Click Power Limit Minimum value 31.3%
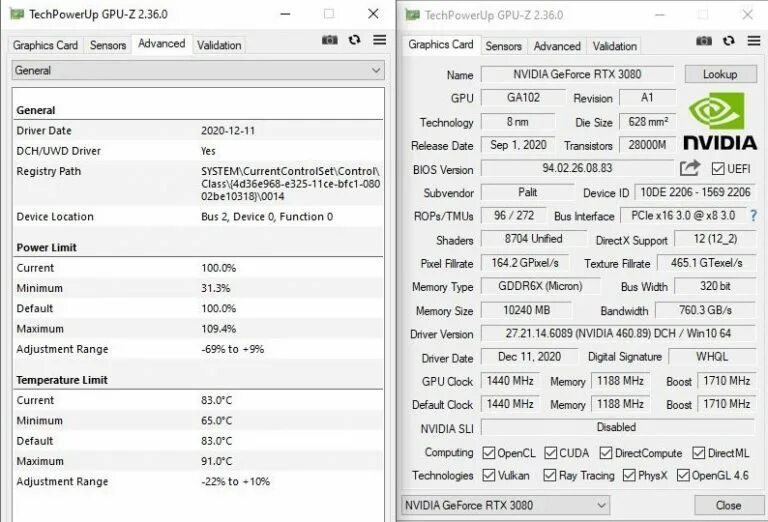 [216, 288]
